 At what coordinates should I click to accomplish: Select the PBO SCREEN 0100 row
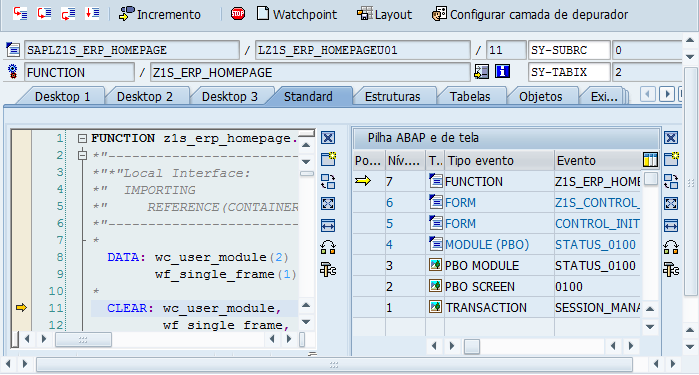tap(497, 286)
